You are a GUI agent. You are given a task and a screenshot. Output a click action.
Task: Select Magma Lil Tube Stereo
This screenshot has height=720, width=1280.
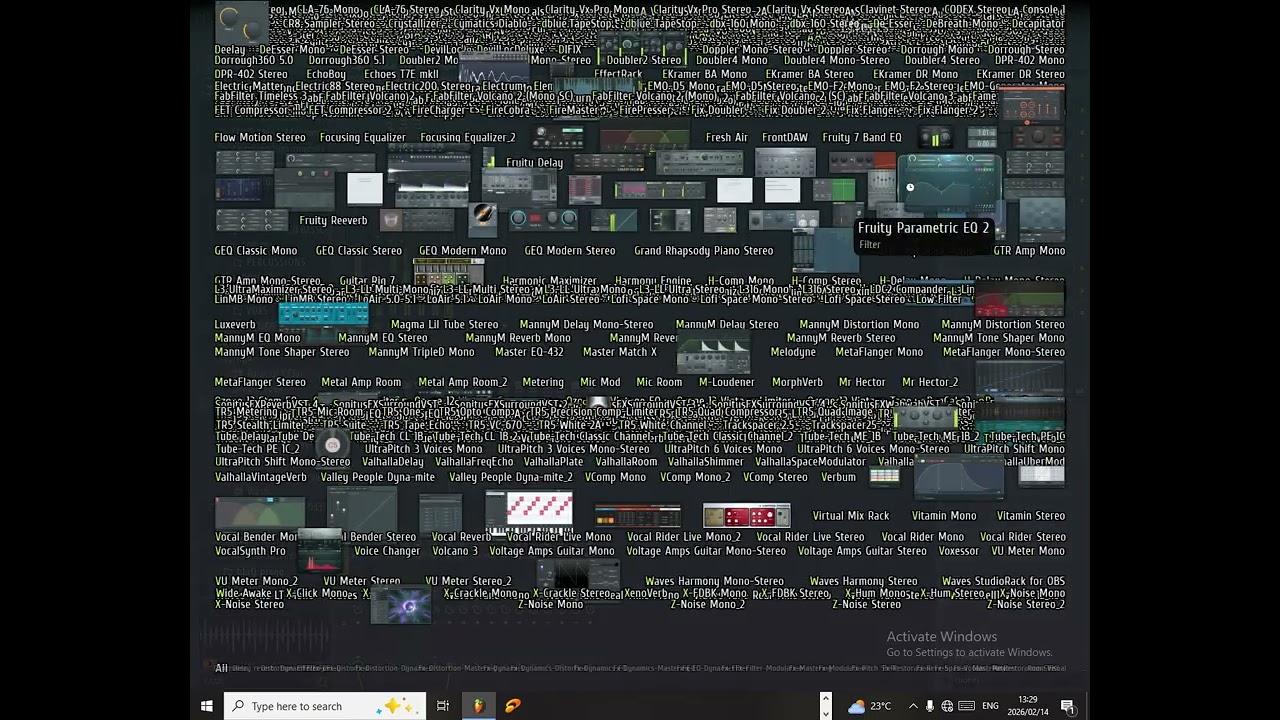coord(445,324)
